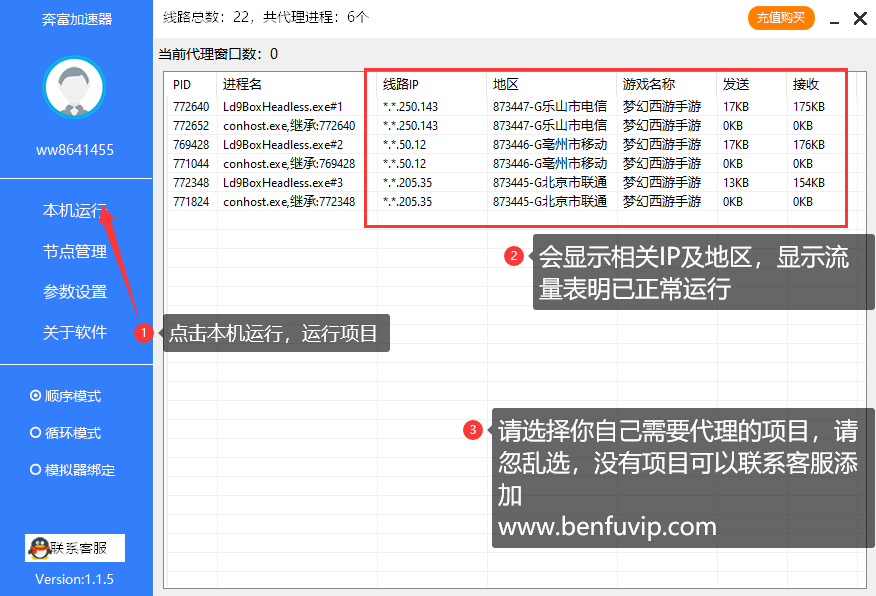The height and width of the screenshot is (596, 876).
Task: Show the 关于软件 page
Action: click(74, 333)
